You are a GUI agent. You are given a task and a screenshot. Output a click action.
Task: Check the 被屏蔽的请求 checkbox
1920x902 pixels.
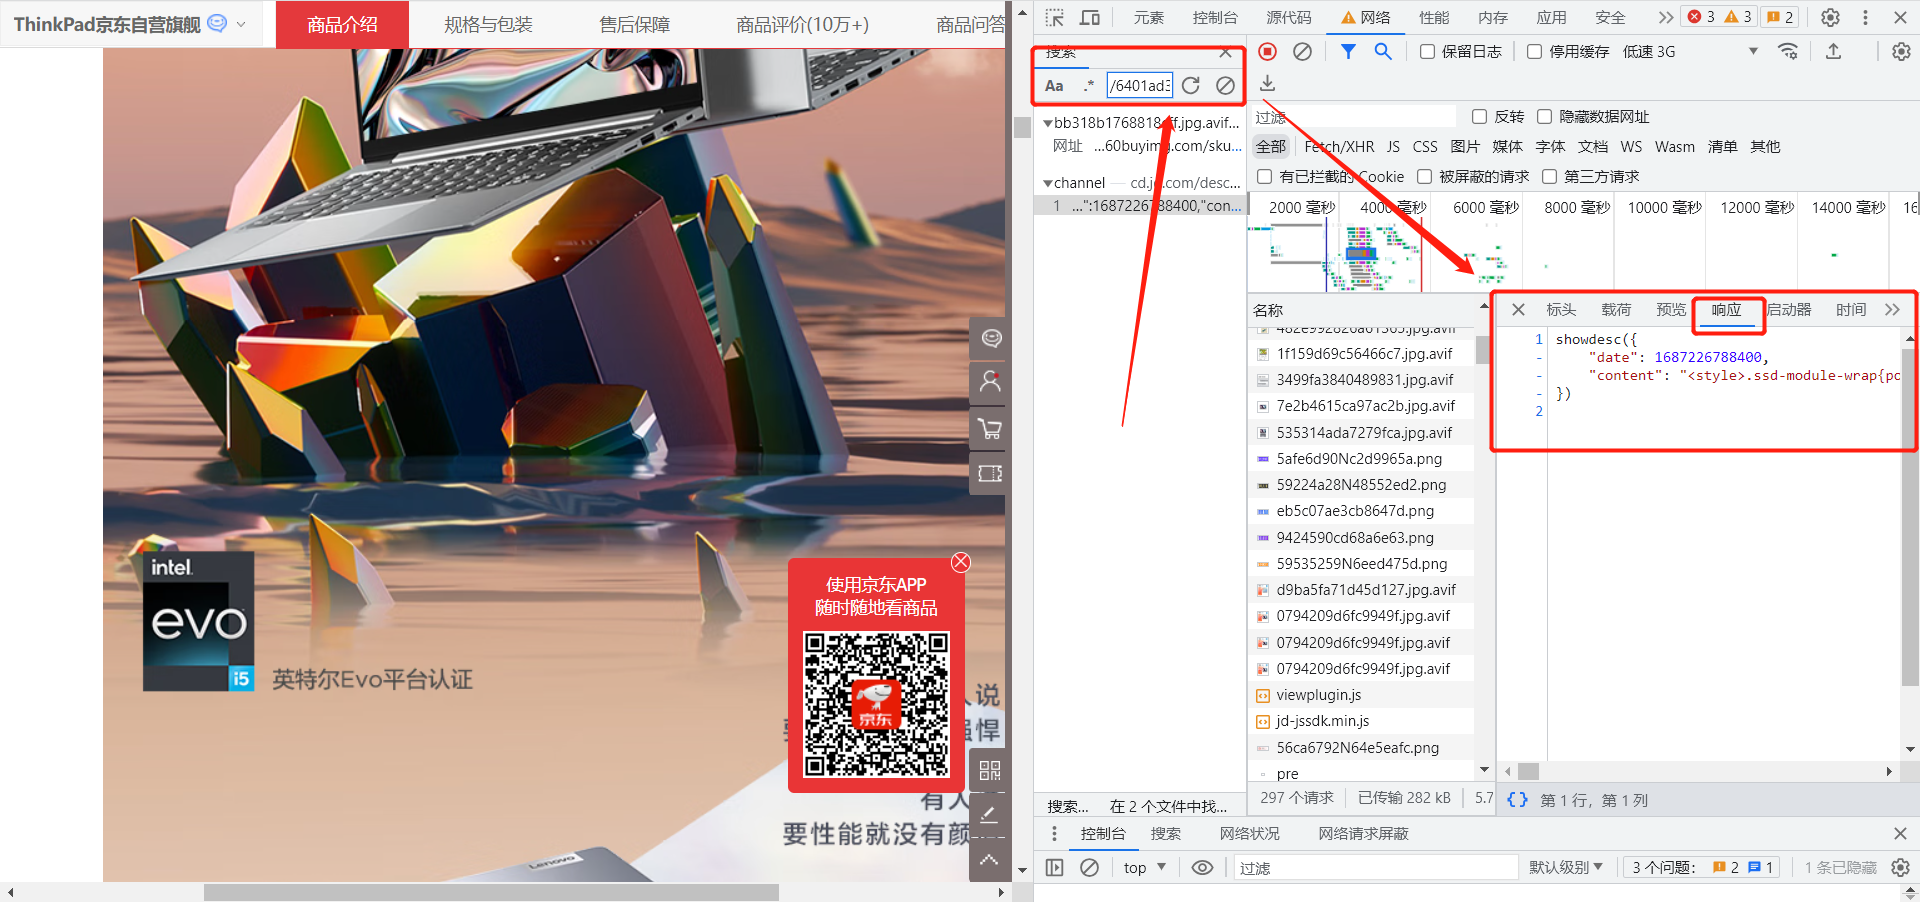point(1424,176)
